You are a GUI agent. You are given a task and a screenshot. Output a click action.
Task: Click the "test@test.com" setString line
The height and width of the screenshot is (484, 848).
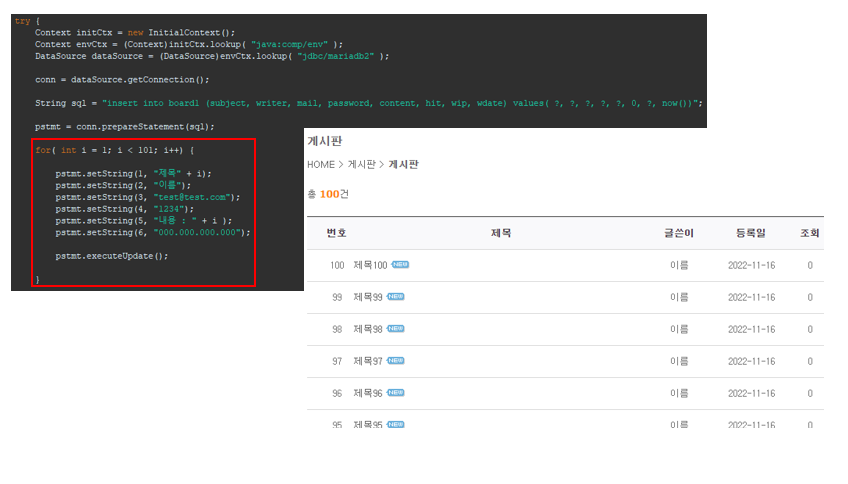click(x=148, y=197)
